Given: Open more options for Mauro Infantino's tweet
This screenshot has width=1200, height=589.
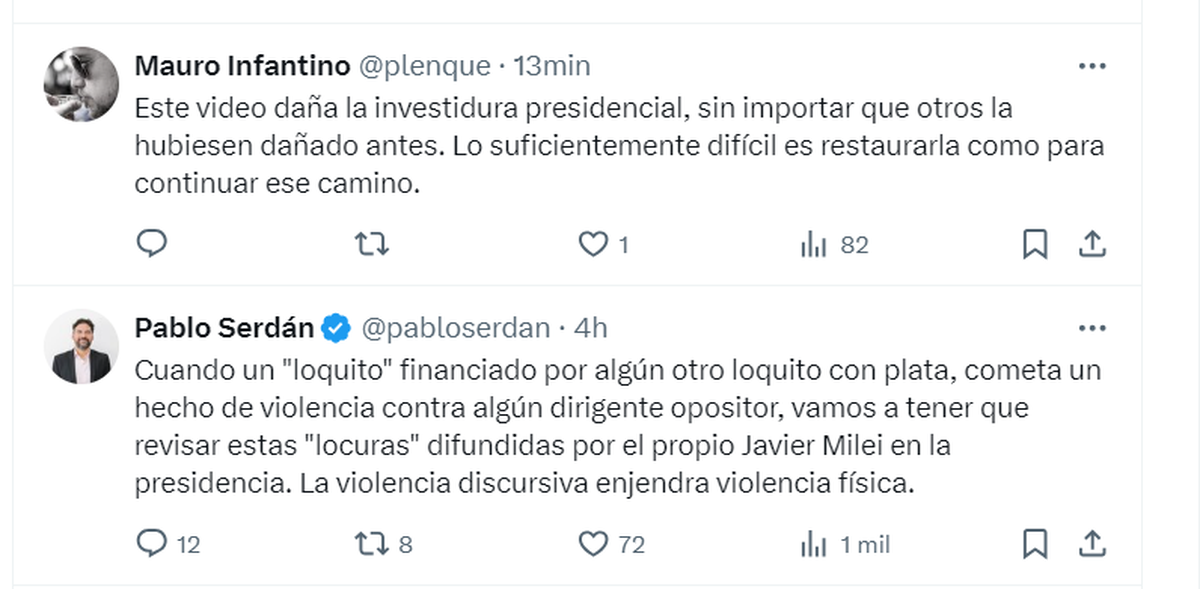Looking at the screenshot, I should [x=1091, y=66].
